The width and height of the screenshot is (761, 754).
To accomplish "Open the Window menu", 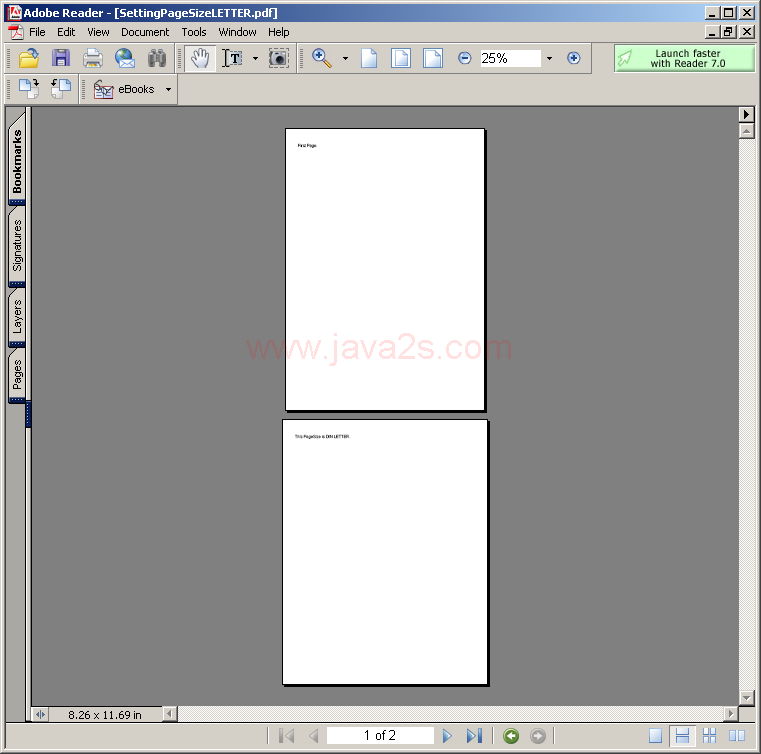I will pyautogui.click(x=237, y=32).
